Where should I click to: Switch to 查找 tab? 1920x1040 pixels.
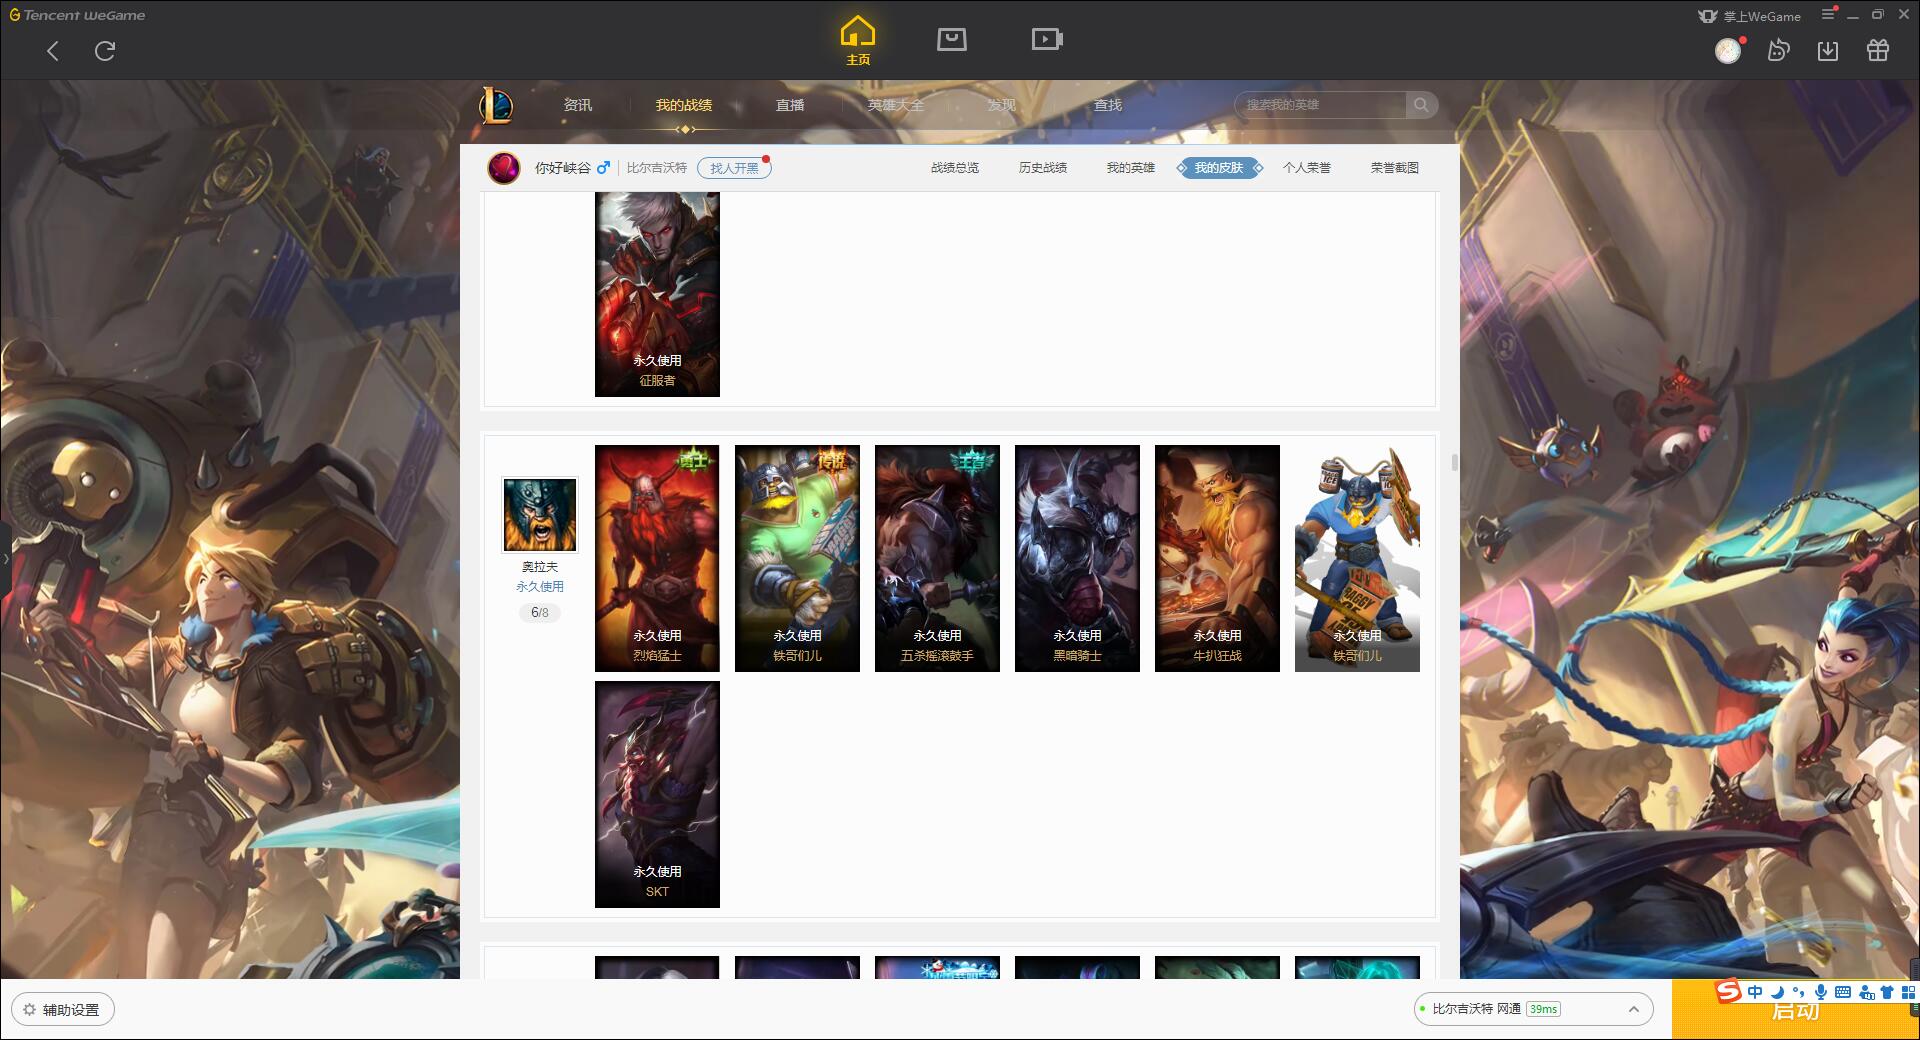[x=1108, y=105]
